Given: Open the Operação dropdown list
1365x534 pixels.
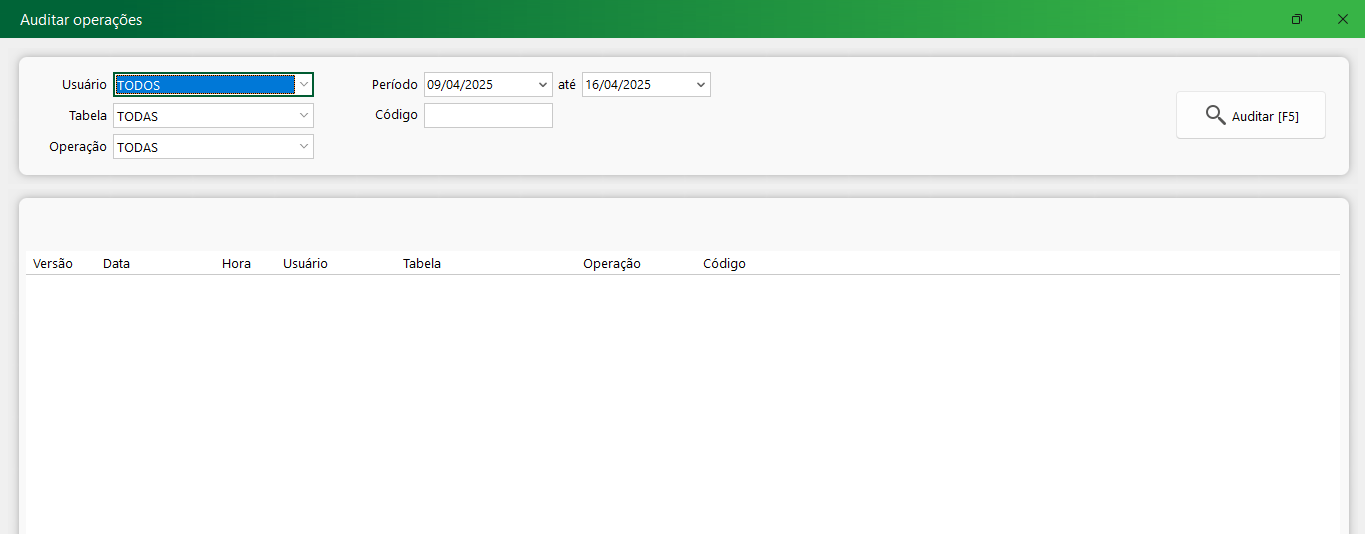Looking at the screenshot, I should [303, 147].
